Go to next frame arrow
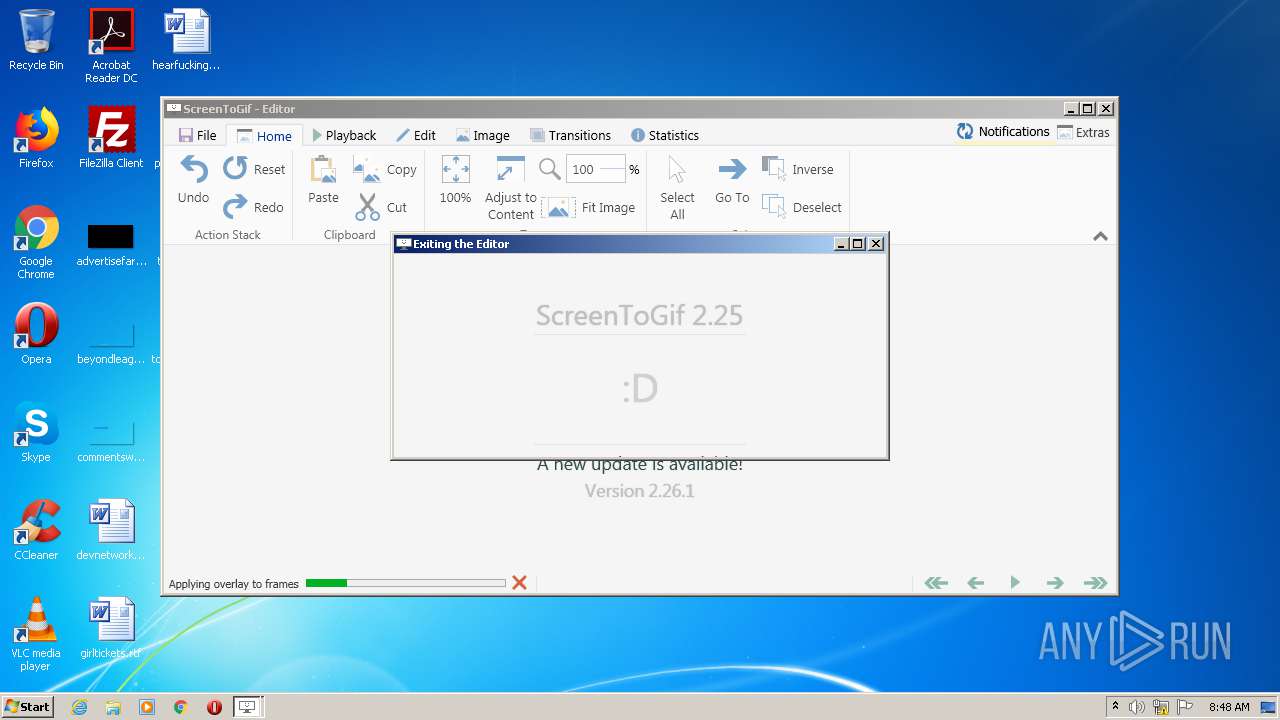 (1054, 582)
